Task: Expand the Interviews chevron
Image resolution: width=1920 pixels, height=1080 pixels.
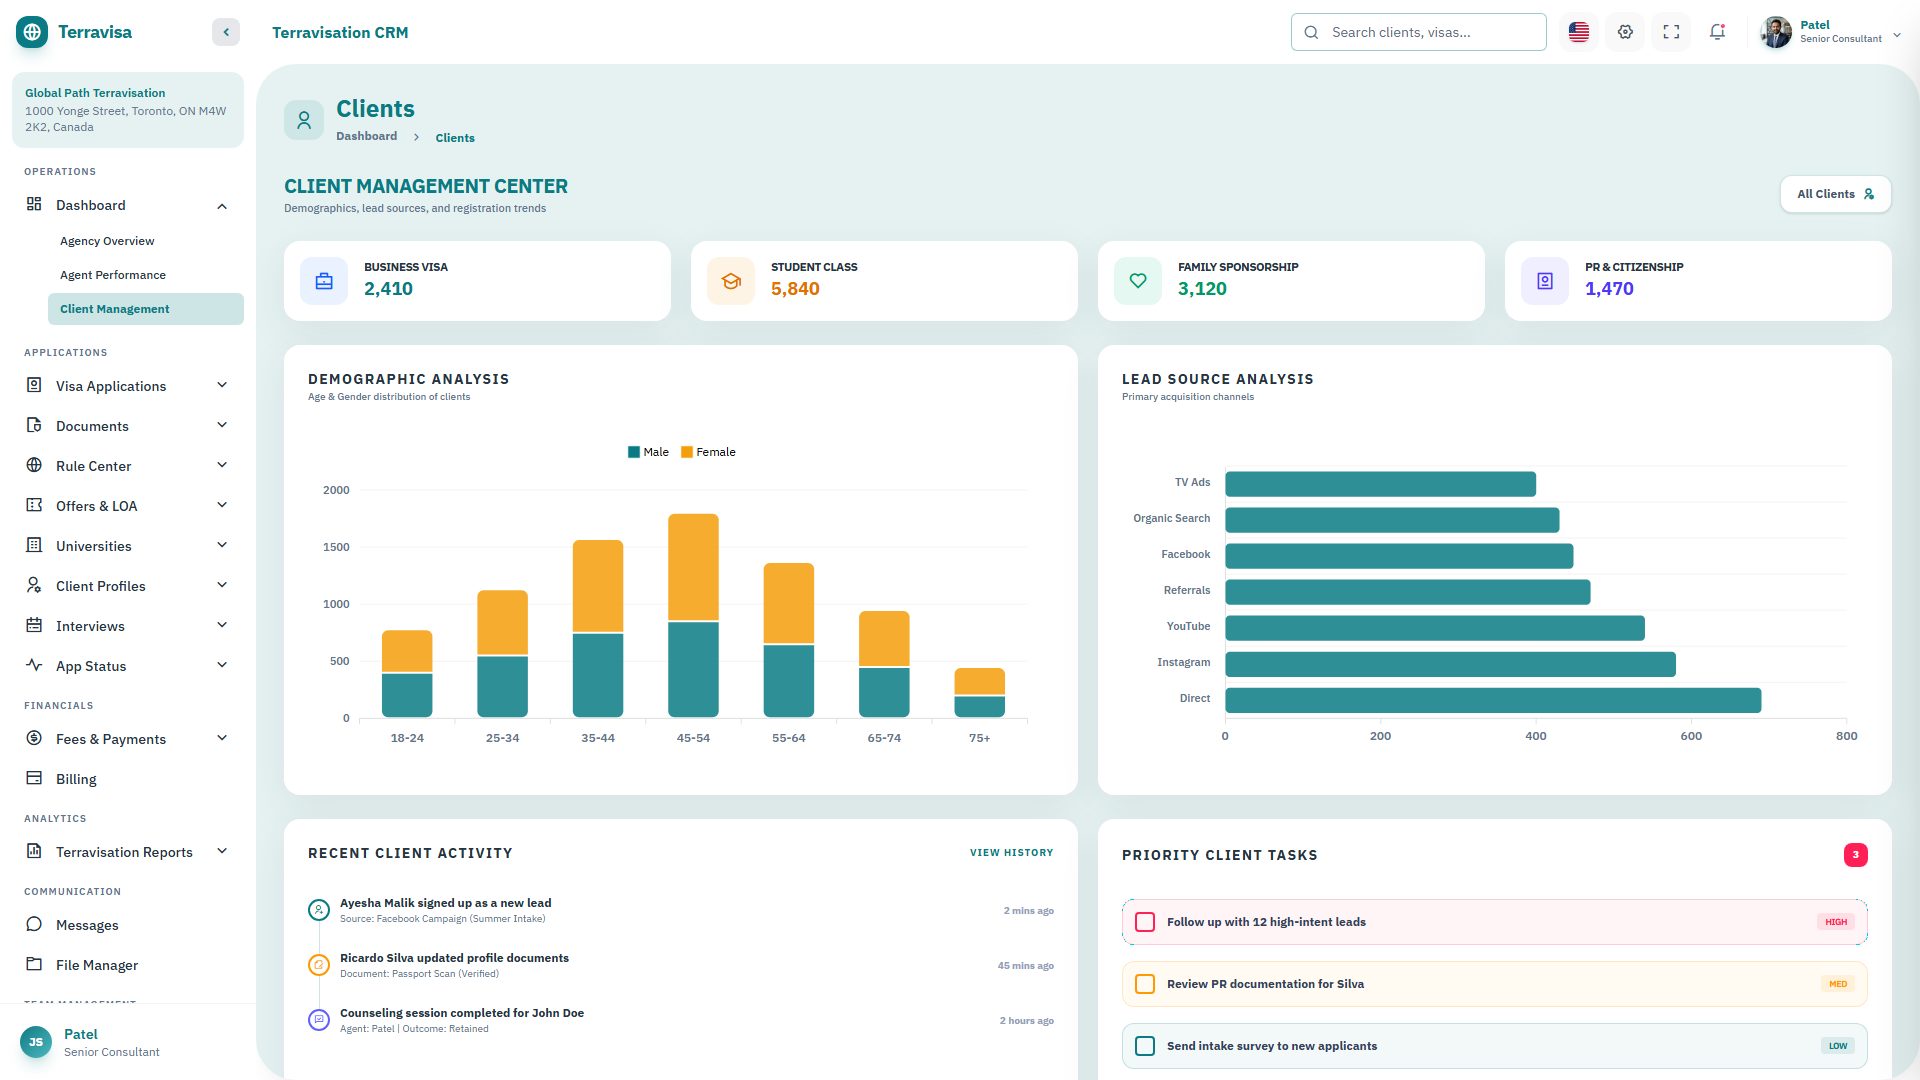Action: pyautogui.click(x=222, y=625)
